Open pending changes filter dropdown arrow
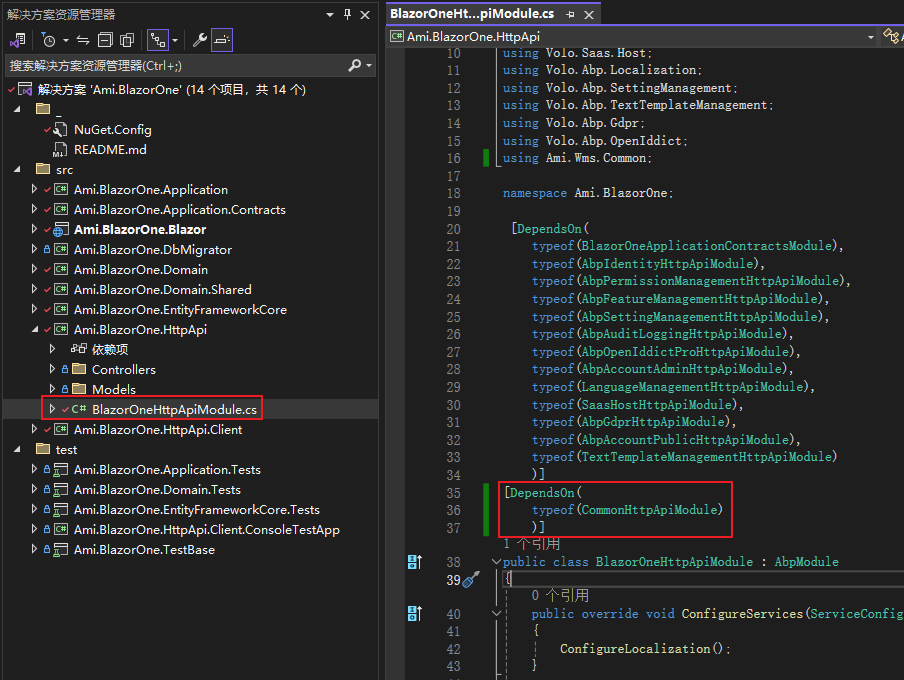The width and height of the screenshot is (904, 680). 66,40
